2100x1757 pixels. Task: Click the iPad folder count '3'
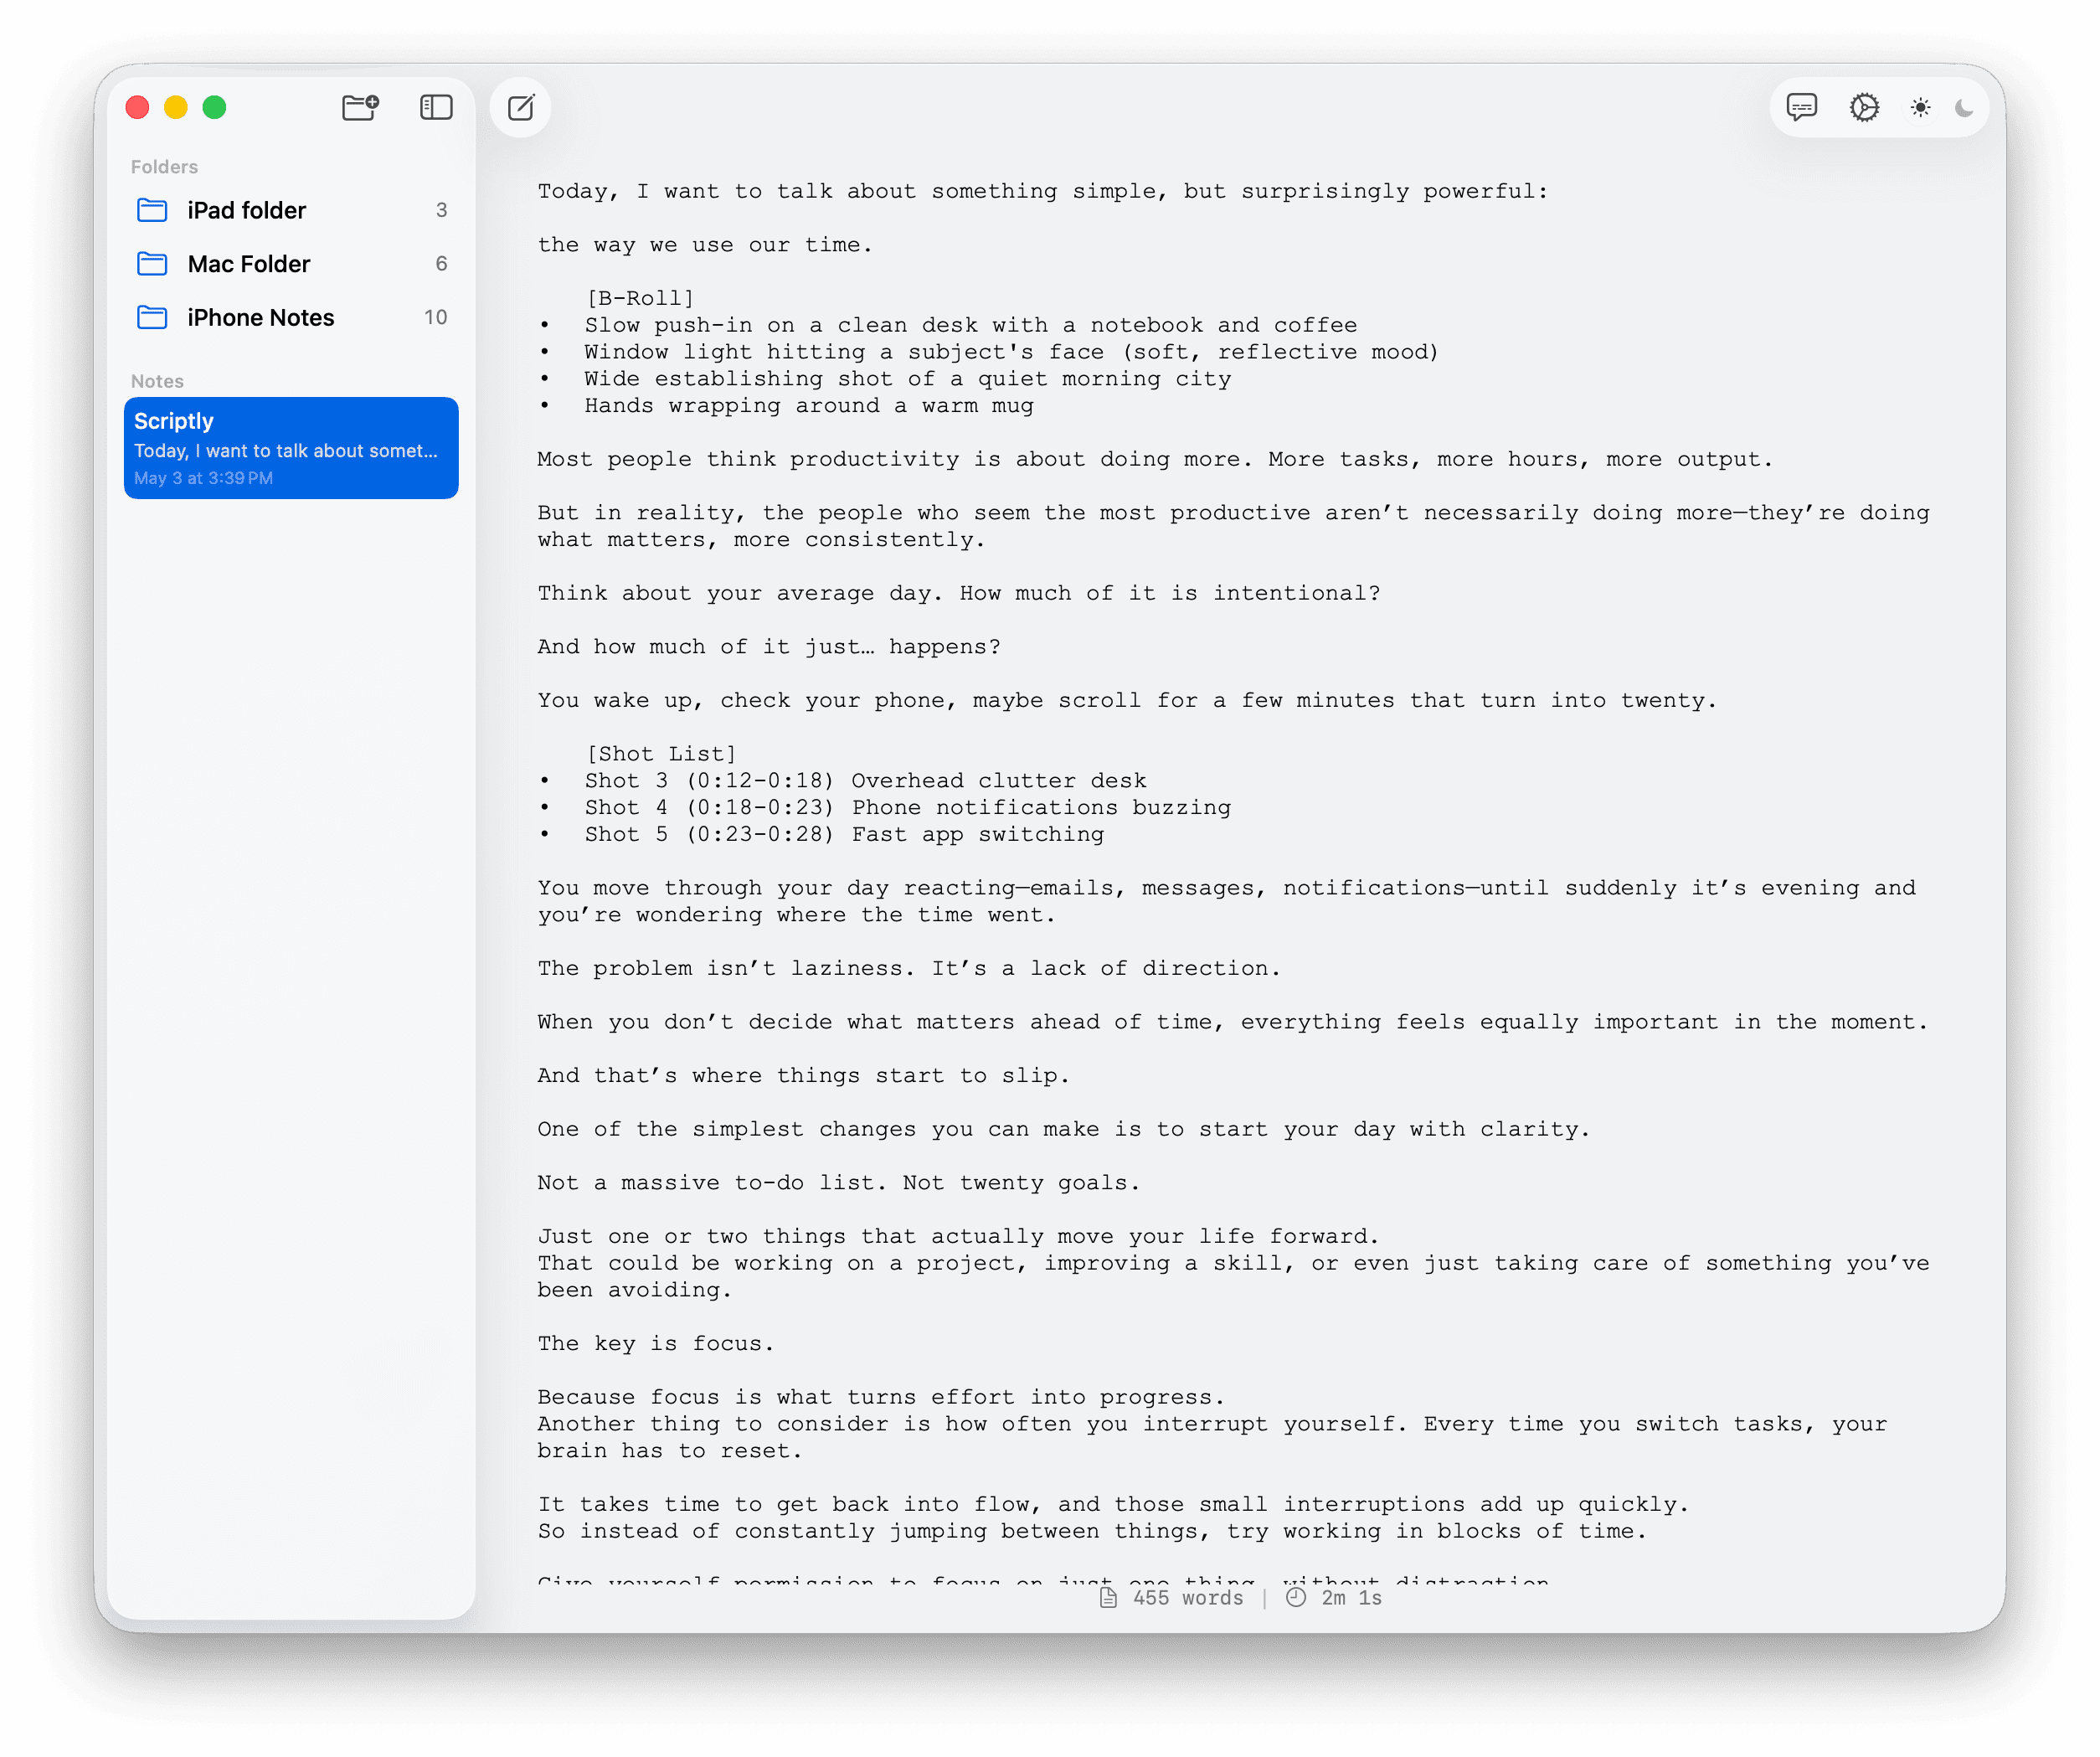click(441, 210)
